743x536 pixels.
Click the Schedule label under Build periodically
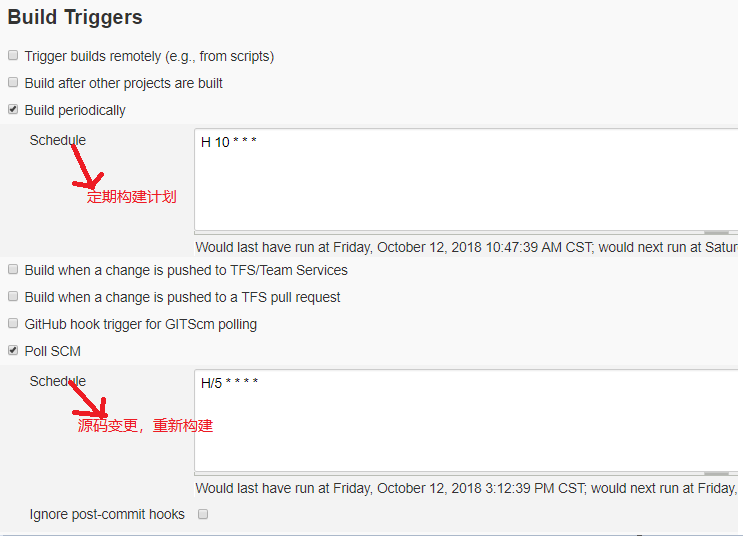(57, 140)
